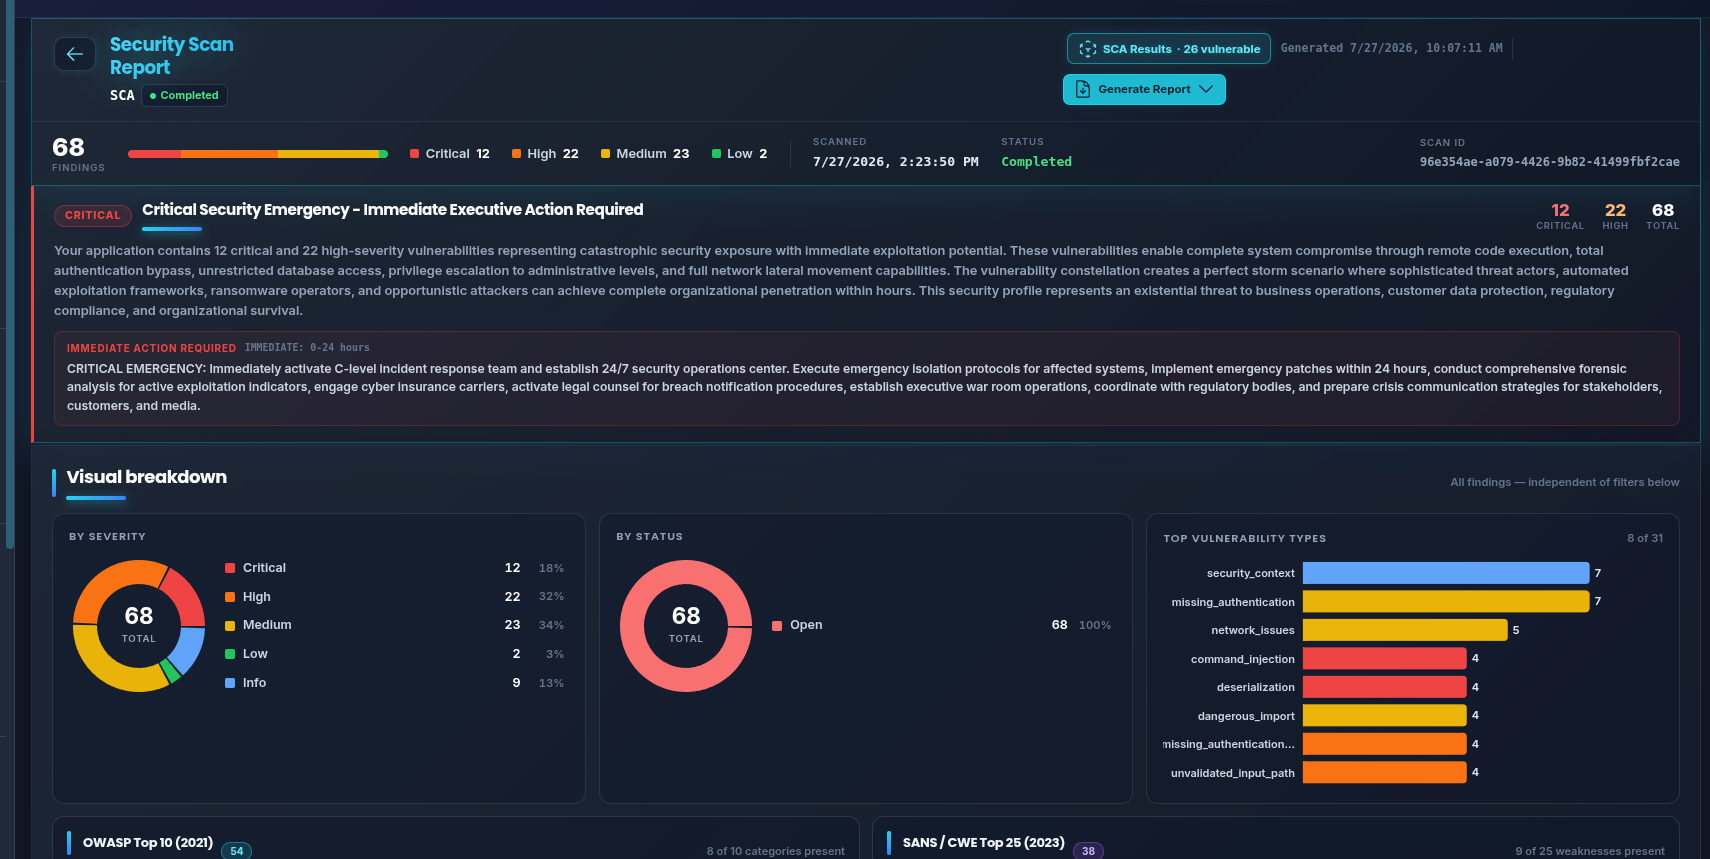Click the command_injection red bar
Image resolution: width=1710 pixels, height=859 pixels.
pos(1384,658)
